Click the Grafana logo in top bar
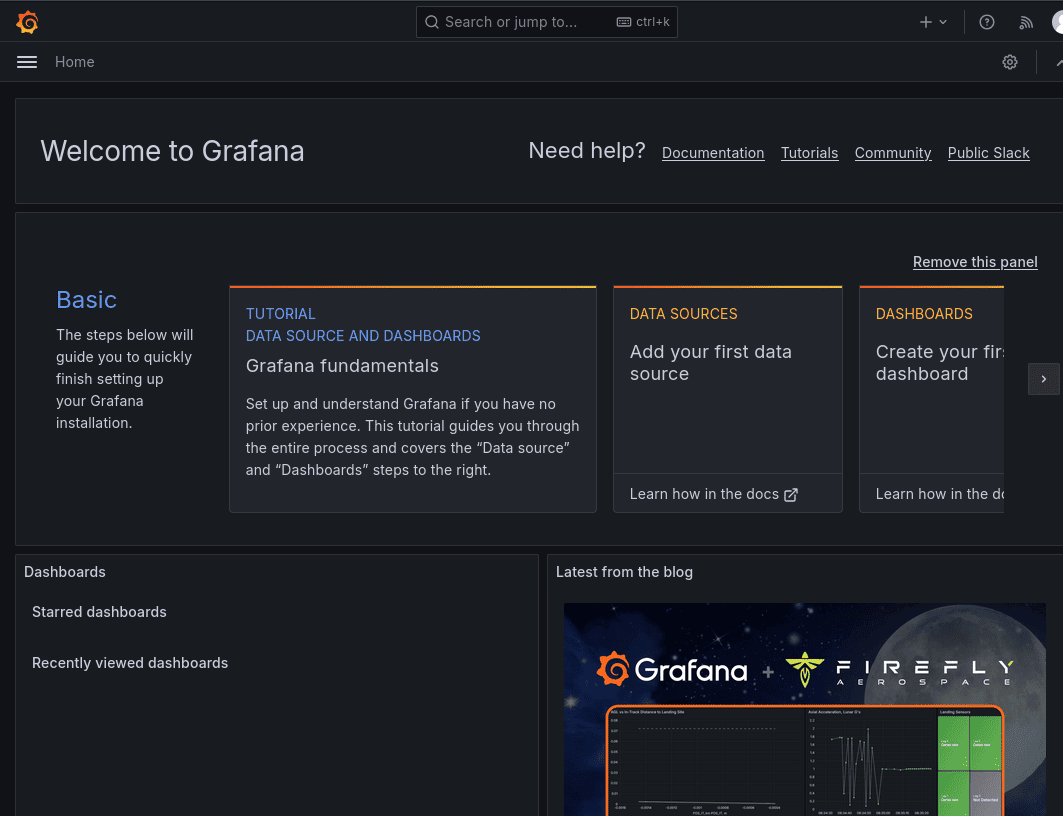Image resolution: width=1063 pixels, height=816 pixels. 27,22
